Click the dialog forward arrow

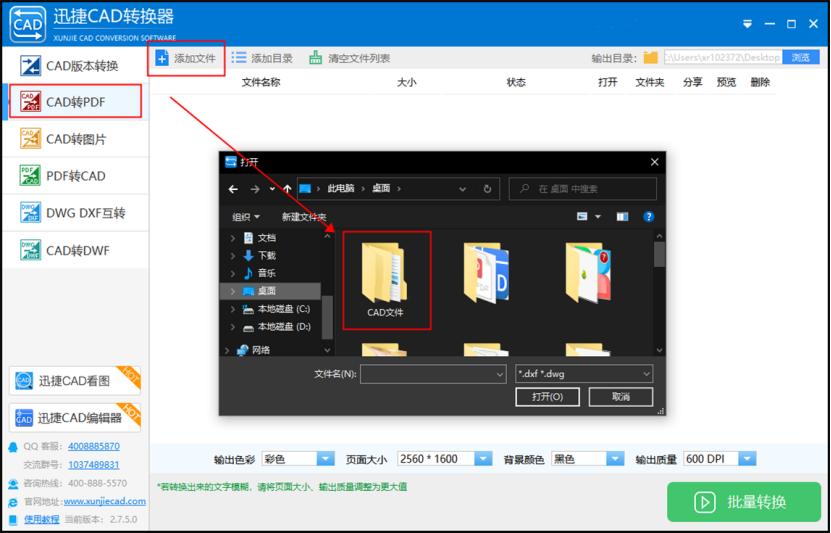pos(255,189)
